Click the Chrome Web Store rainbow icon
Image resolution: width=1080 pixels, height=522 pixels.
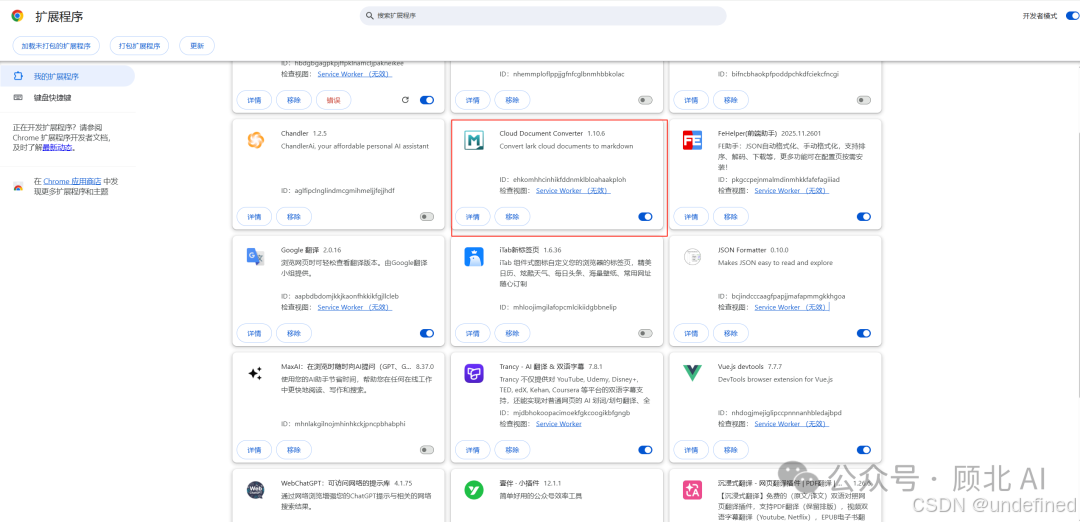(x=18, y=186)
